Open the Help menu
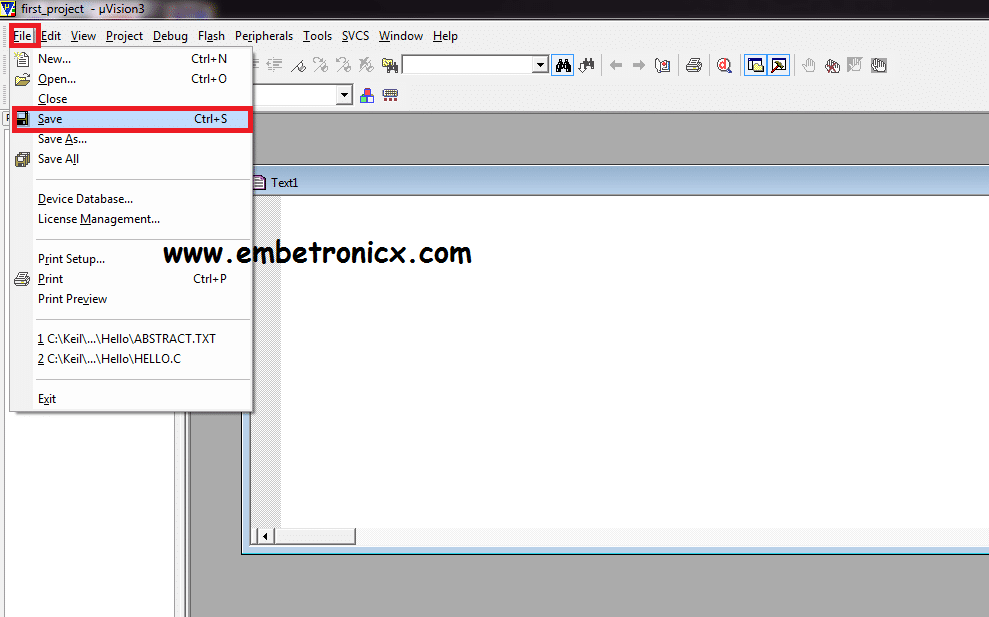The image size is (989, 617). (445, 36)
